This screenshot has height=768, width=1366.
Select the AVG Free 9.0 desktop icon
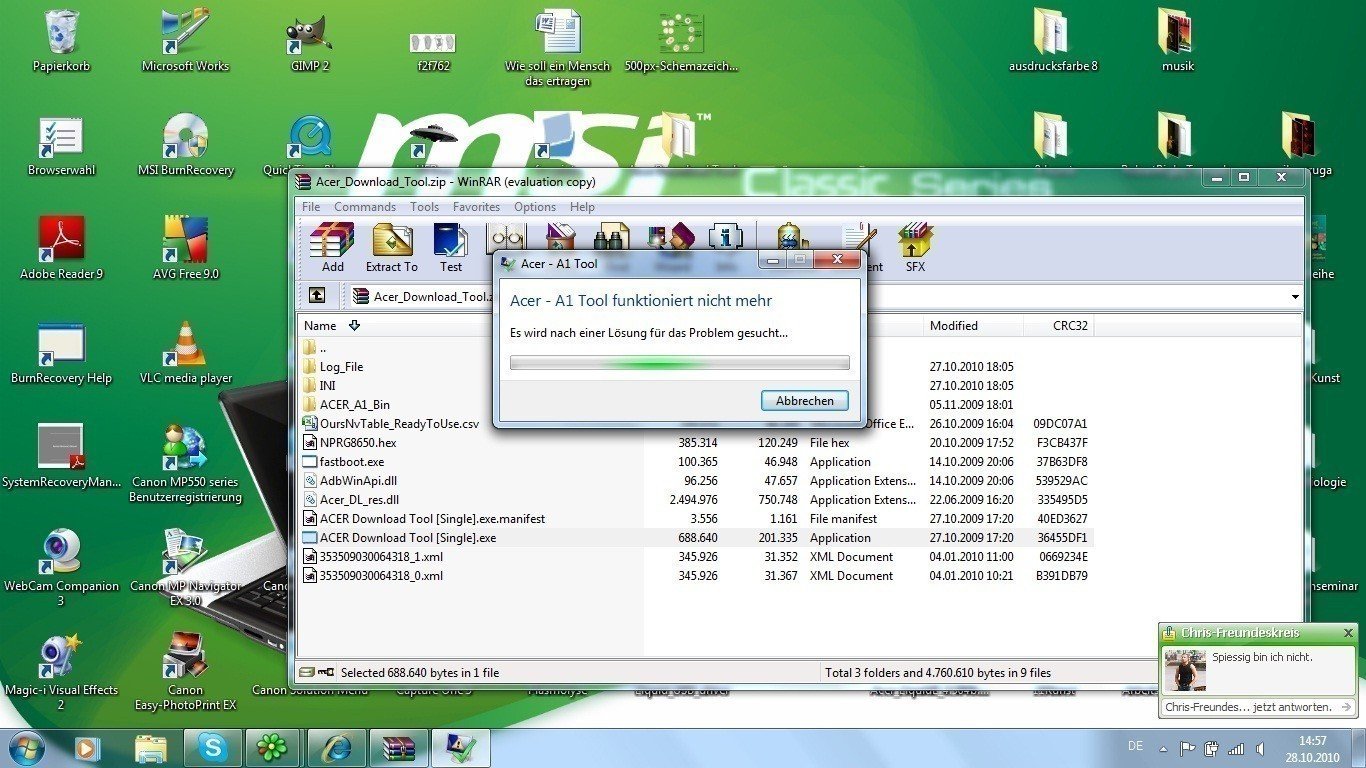click(185, 249)
